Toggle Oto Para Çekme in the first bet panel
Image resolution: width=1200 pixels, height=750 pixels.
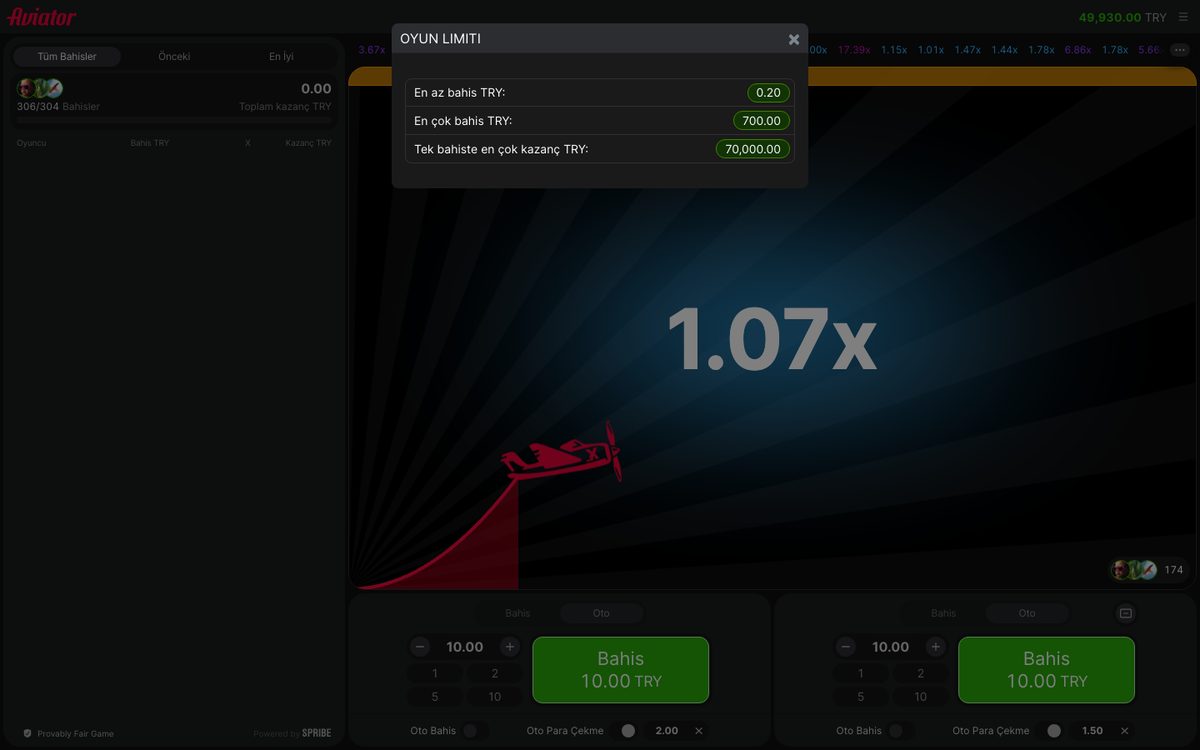click(624, 731)
